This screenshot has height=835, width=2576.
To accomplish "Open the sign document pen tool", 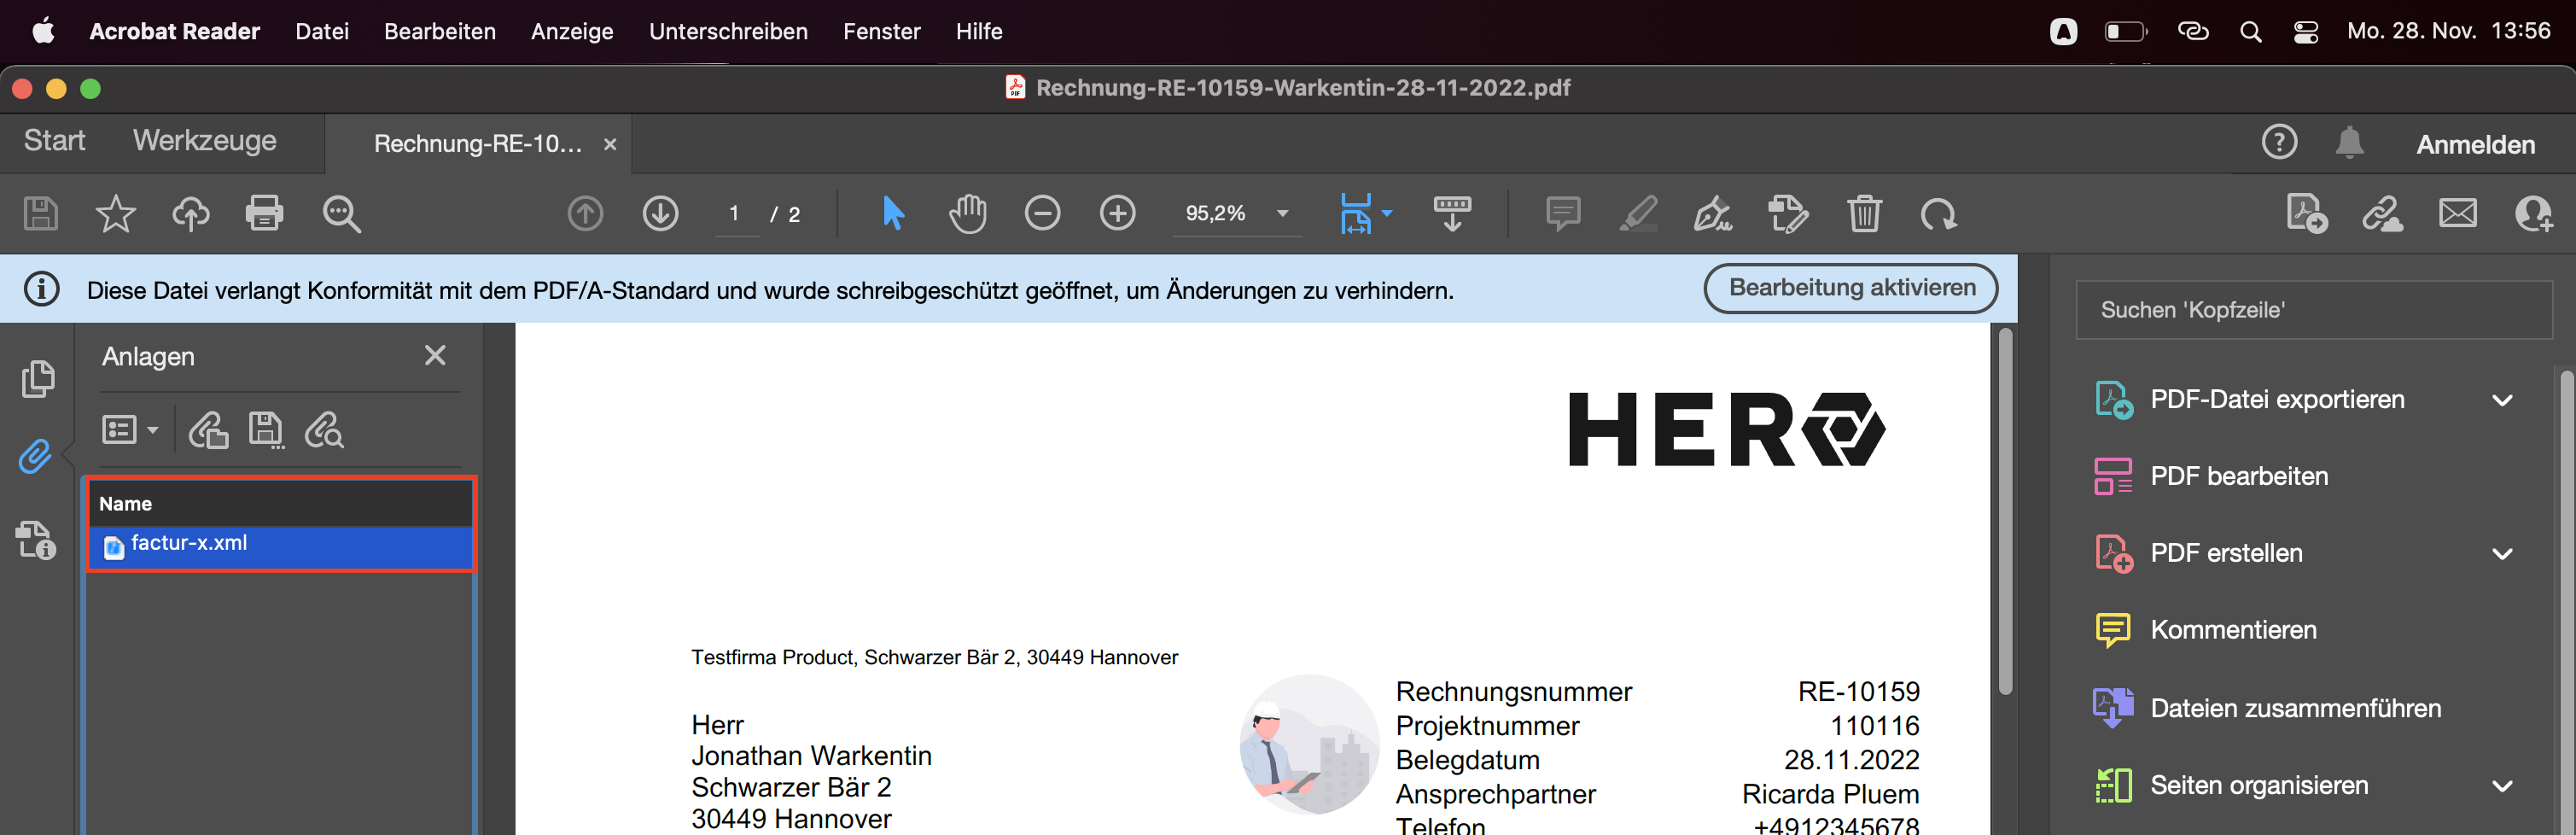I will (x=1712, y=214).
